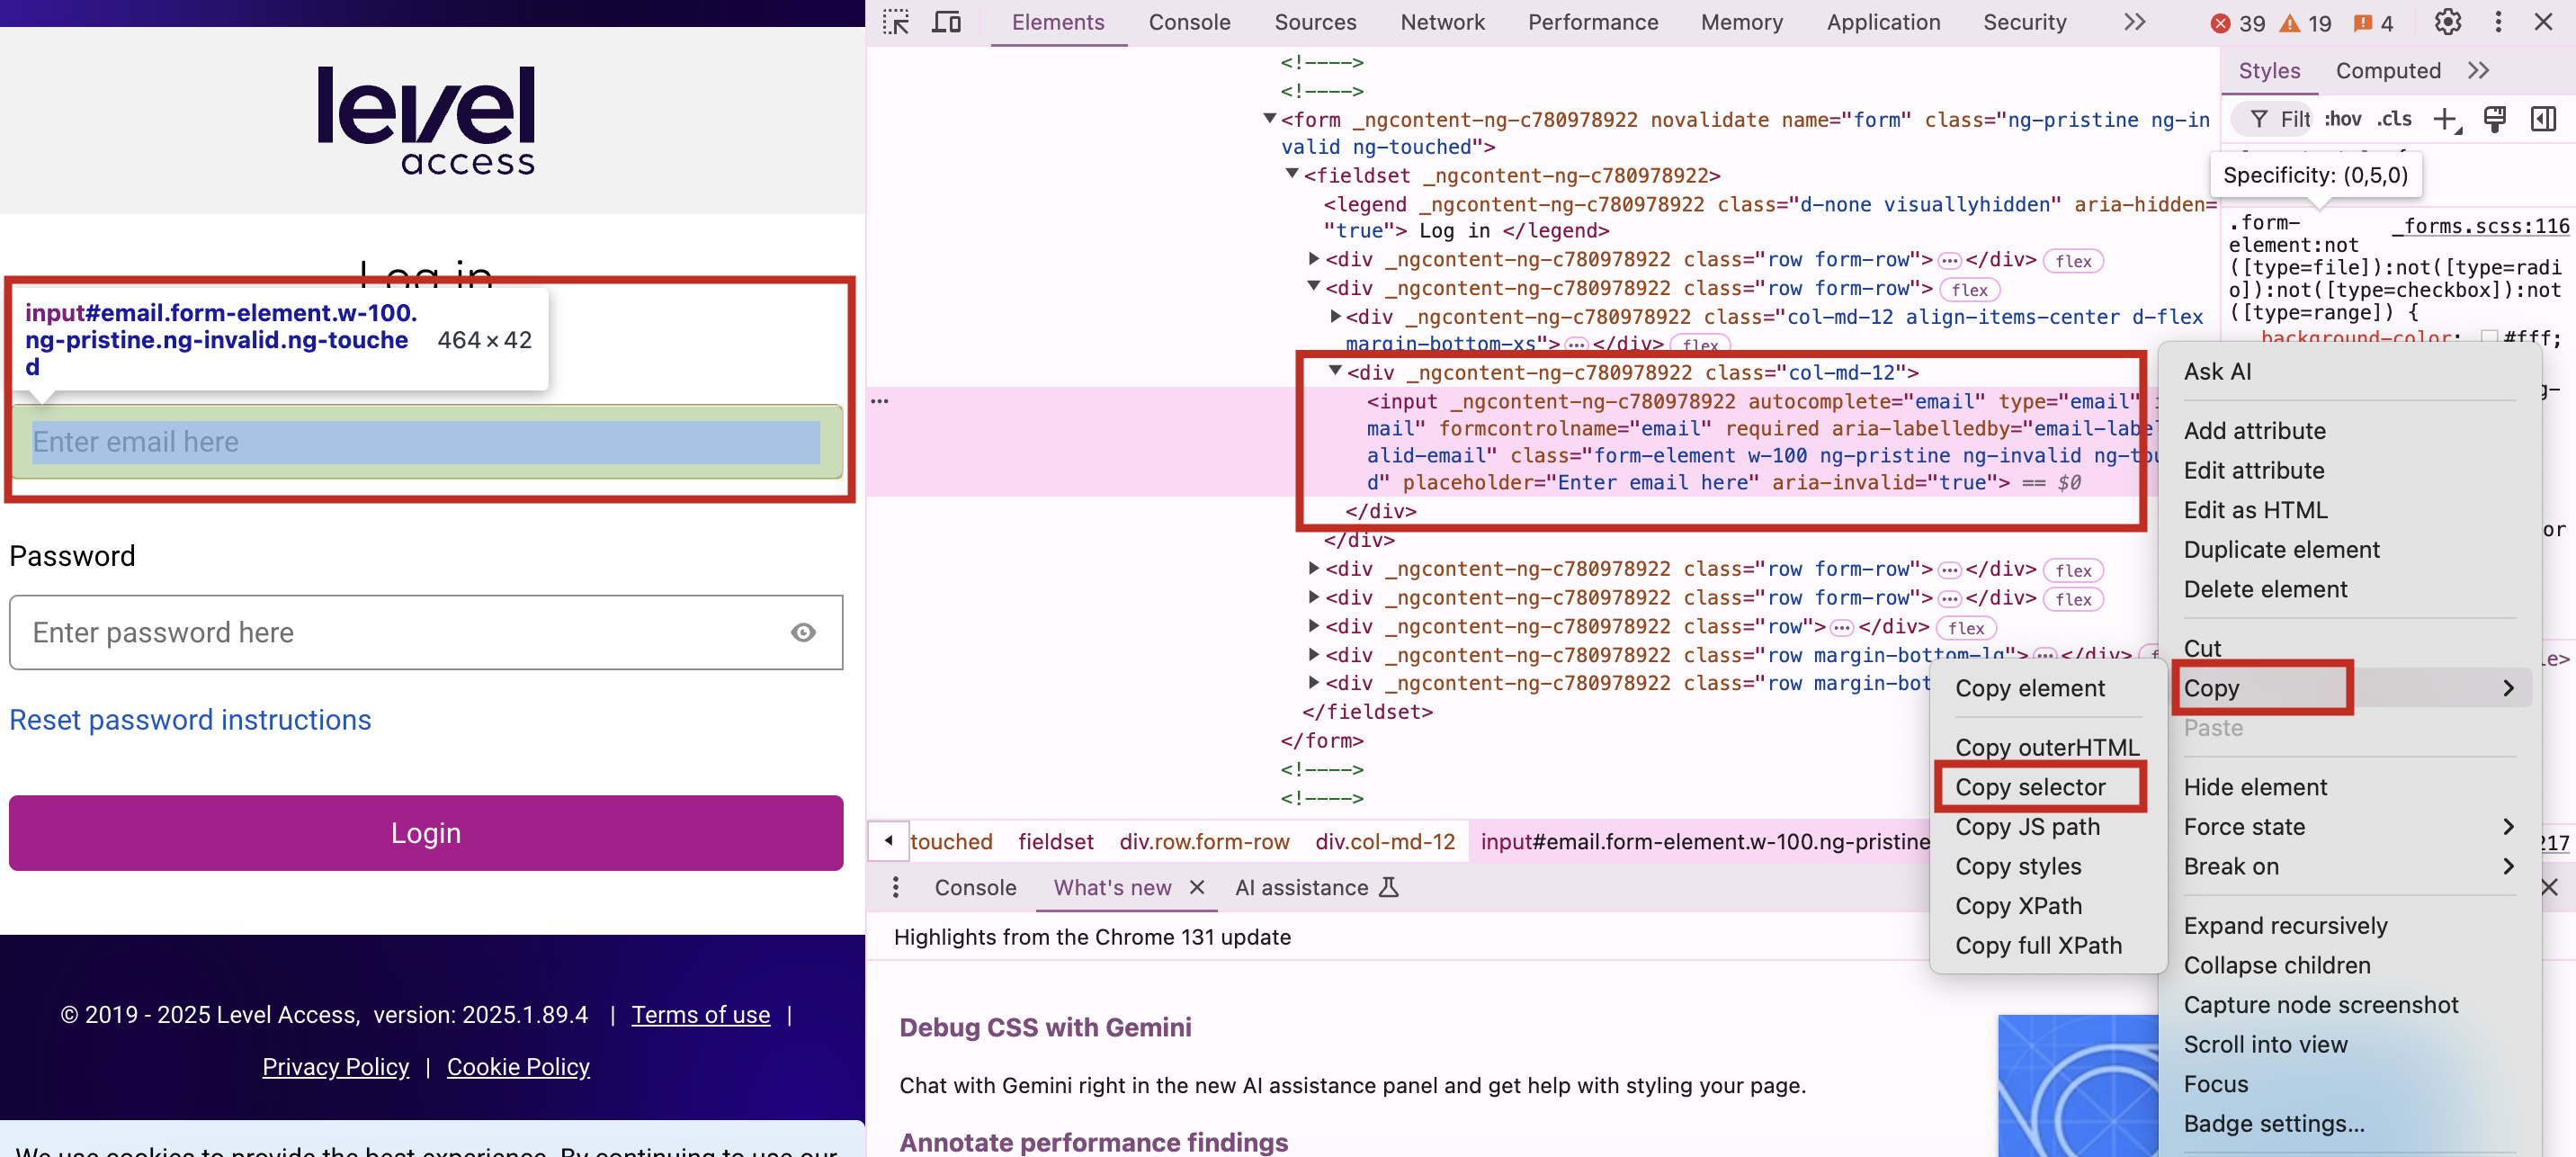
Task: Activate the inspect element picker icon
Action: click(x=895, y=22)
